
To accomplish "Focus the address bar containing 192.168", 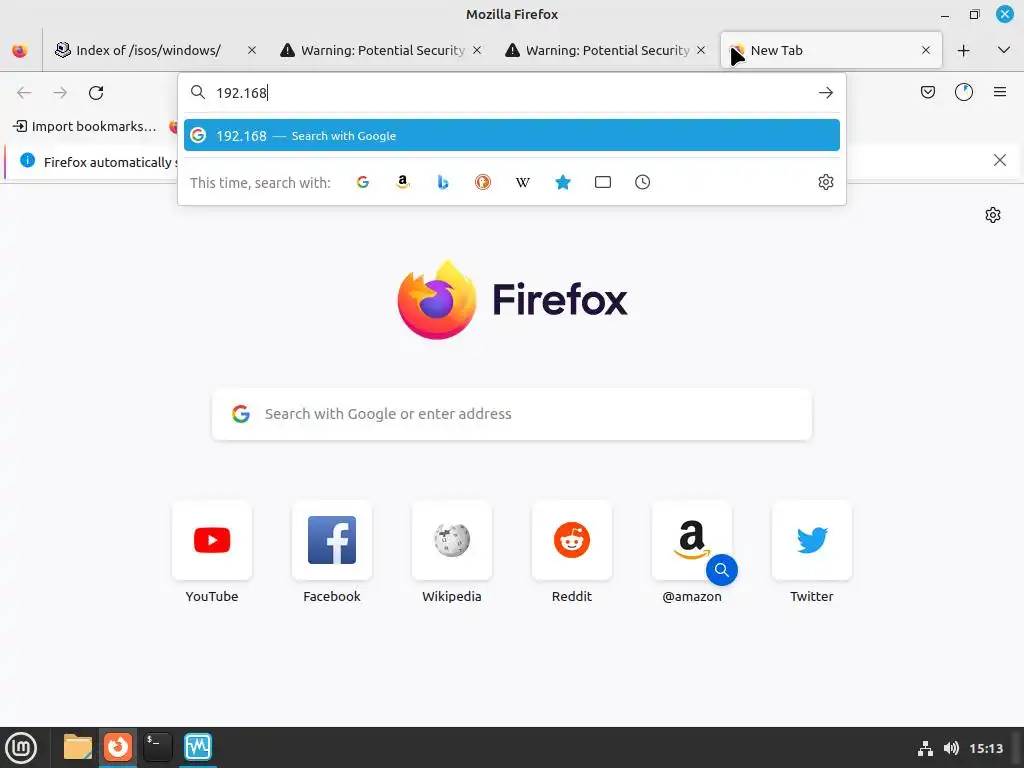I will 513,93.
